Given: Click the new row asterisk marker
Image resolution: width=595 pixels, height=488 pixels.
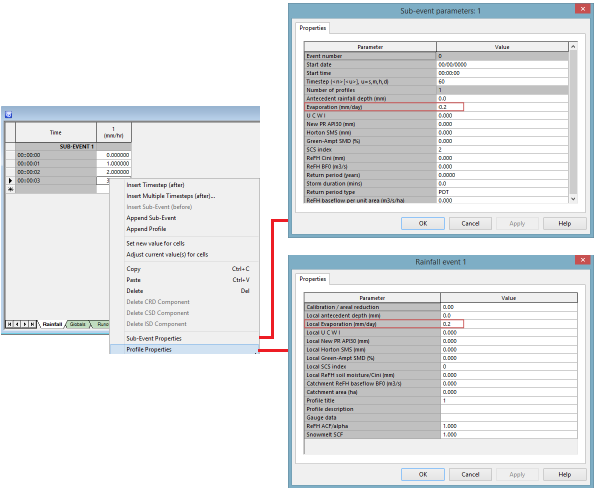Looking at the screenshot, I should click(x=10, y=189).
